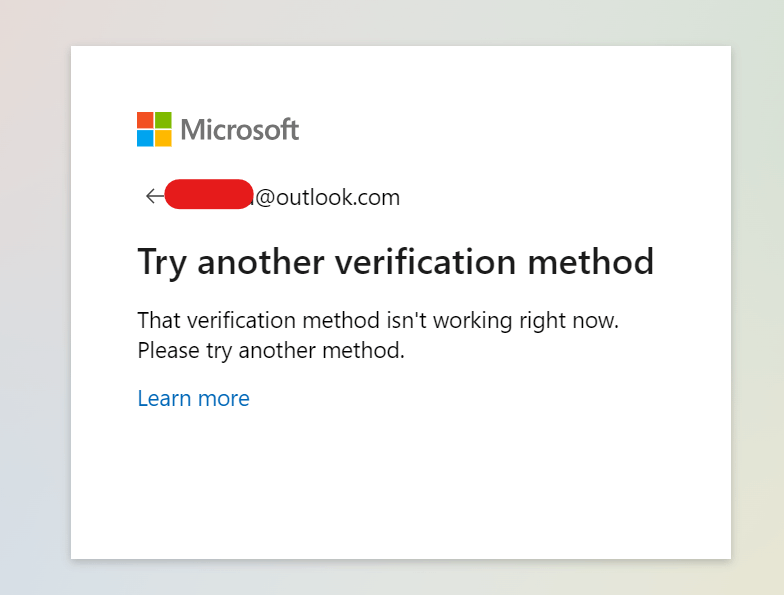Screen dimensions: 784x595
Task: Click "That verification method isn't working" sentence
Action: [325, 320]
